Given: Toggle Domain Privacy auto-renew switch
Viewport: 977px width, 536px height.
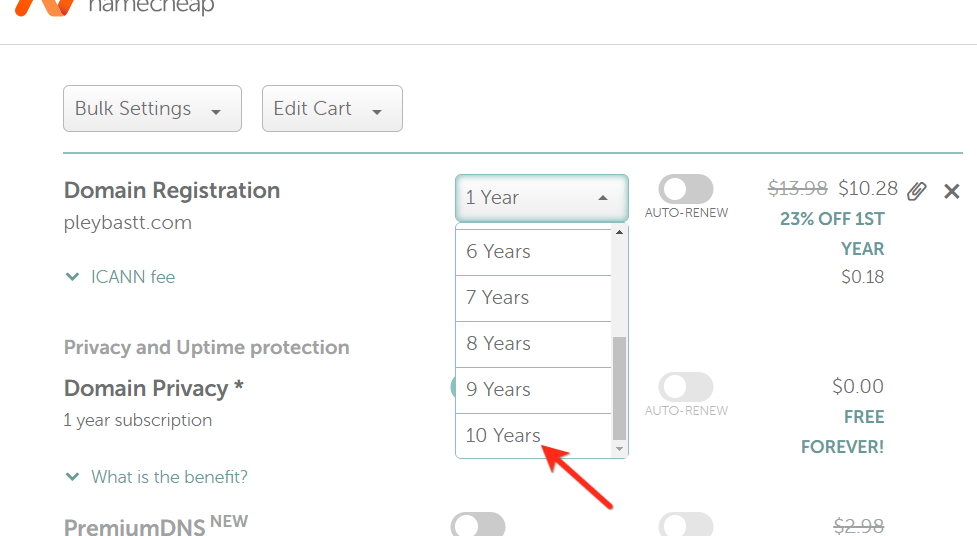Looking at the screenshot, I should pos(686,387).
